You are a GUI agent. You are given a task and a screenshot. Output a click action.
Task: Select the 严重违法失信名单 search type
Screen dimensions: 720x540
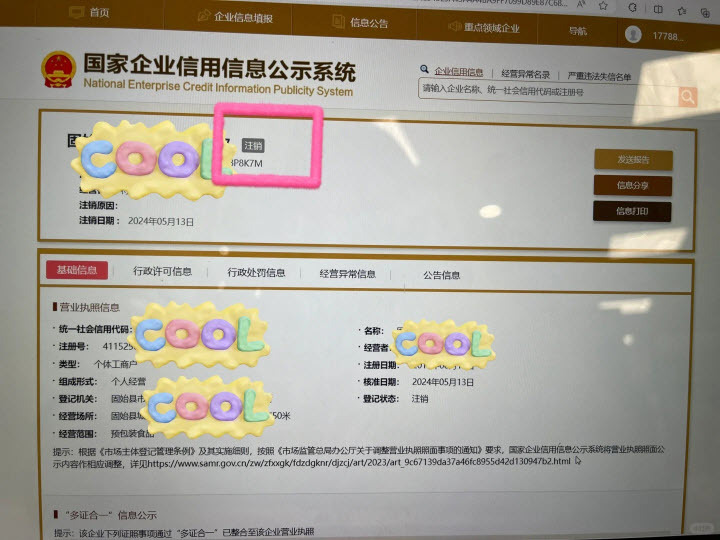click(599, 76)
